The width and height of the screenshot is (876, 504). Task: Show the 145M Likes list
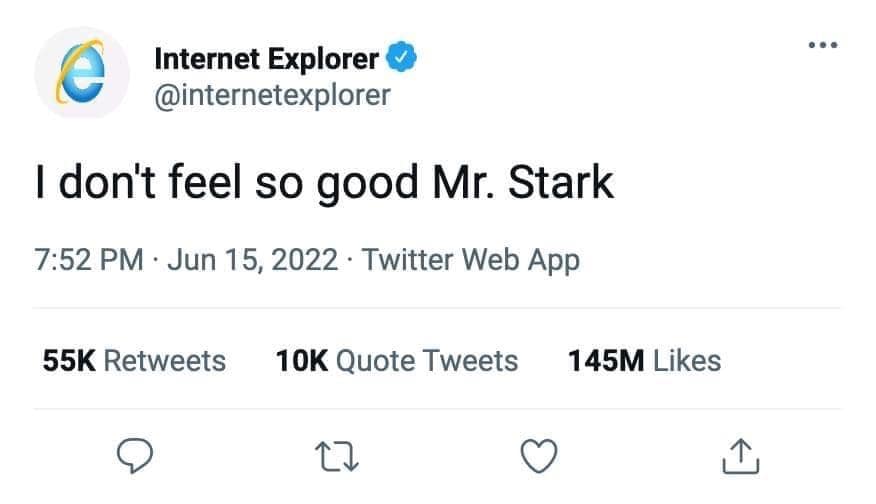coord(644,360)
